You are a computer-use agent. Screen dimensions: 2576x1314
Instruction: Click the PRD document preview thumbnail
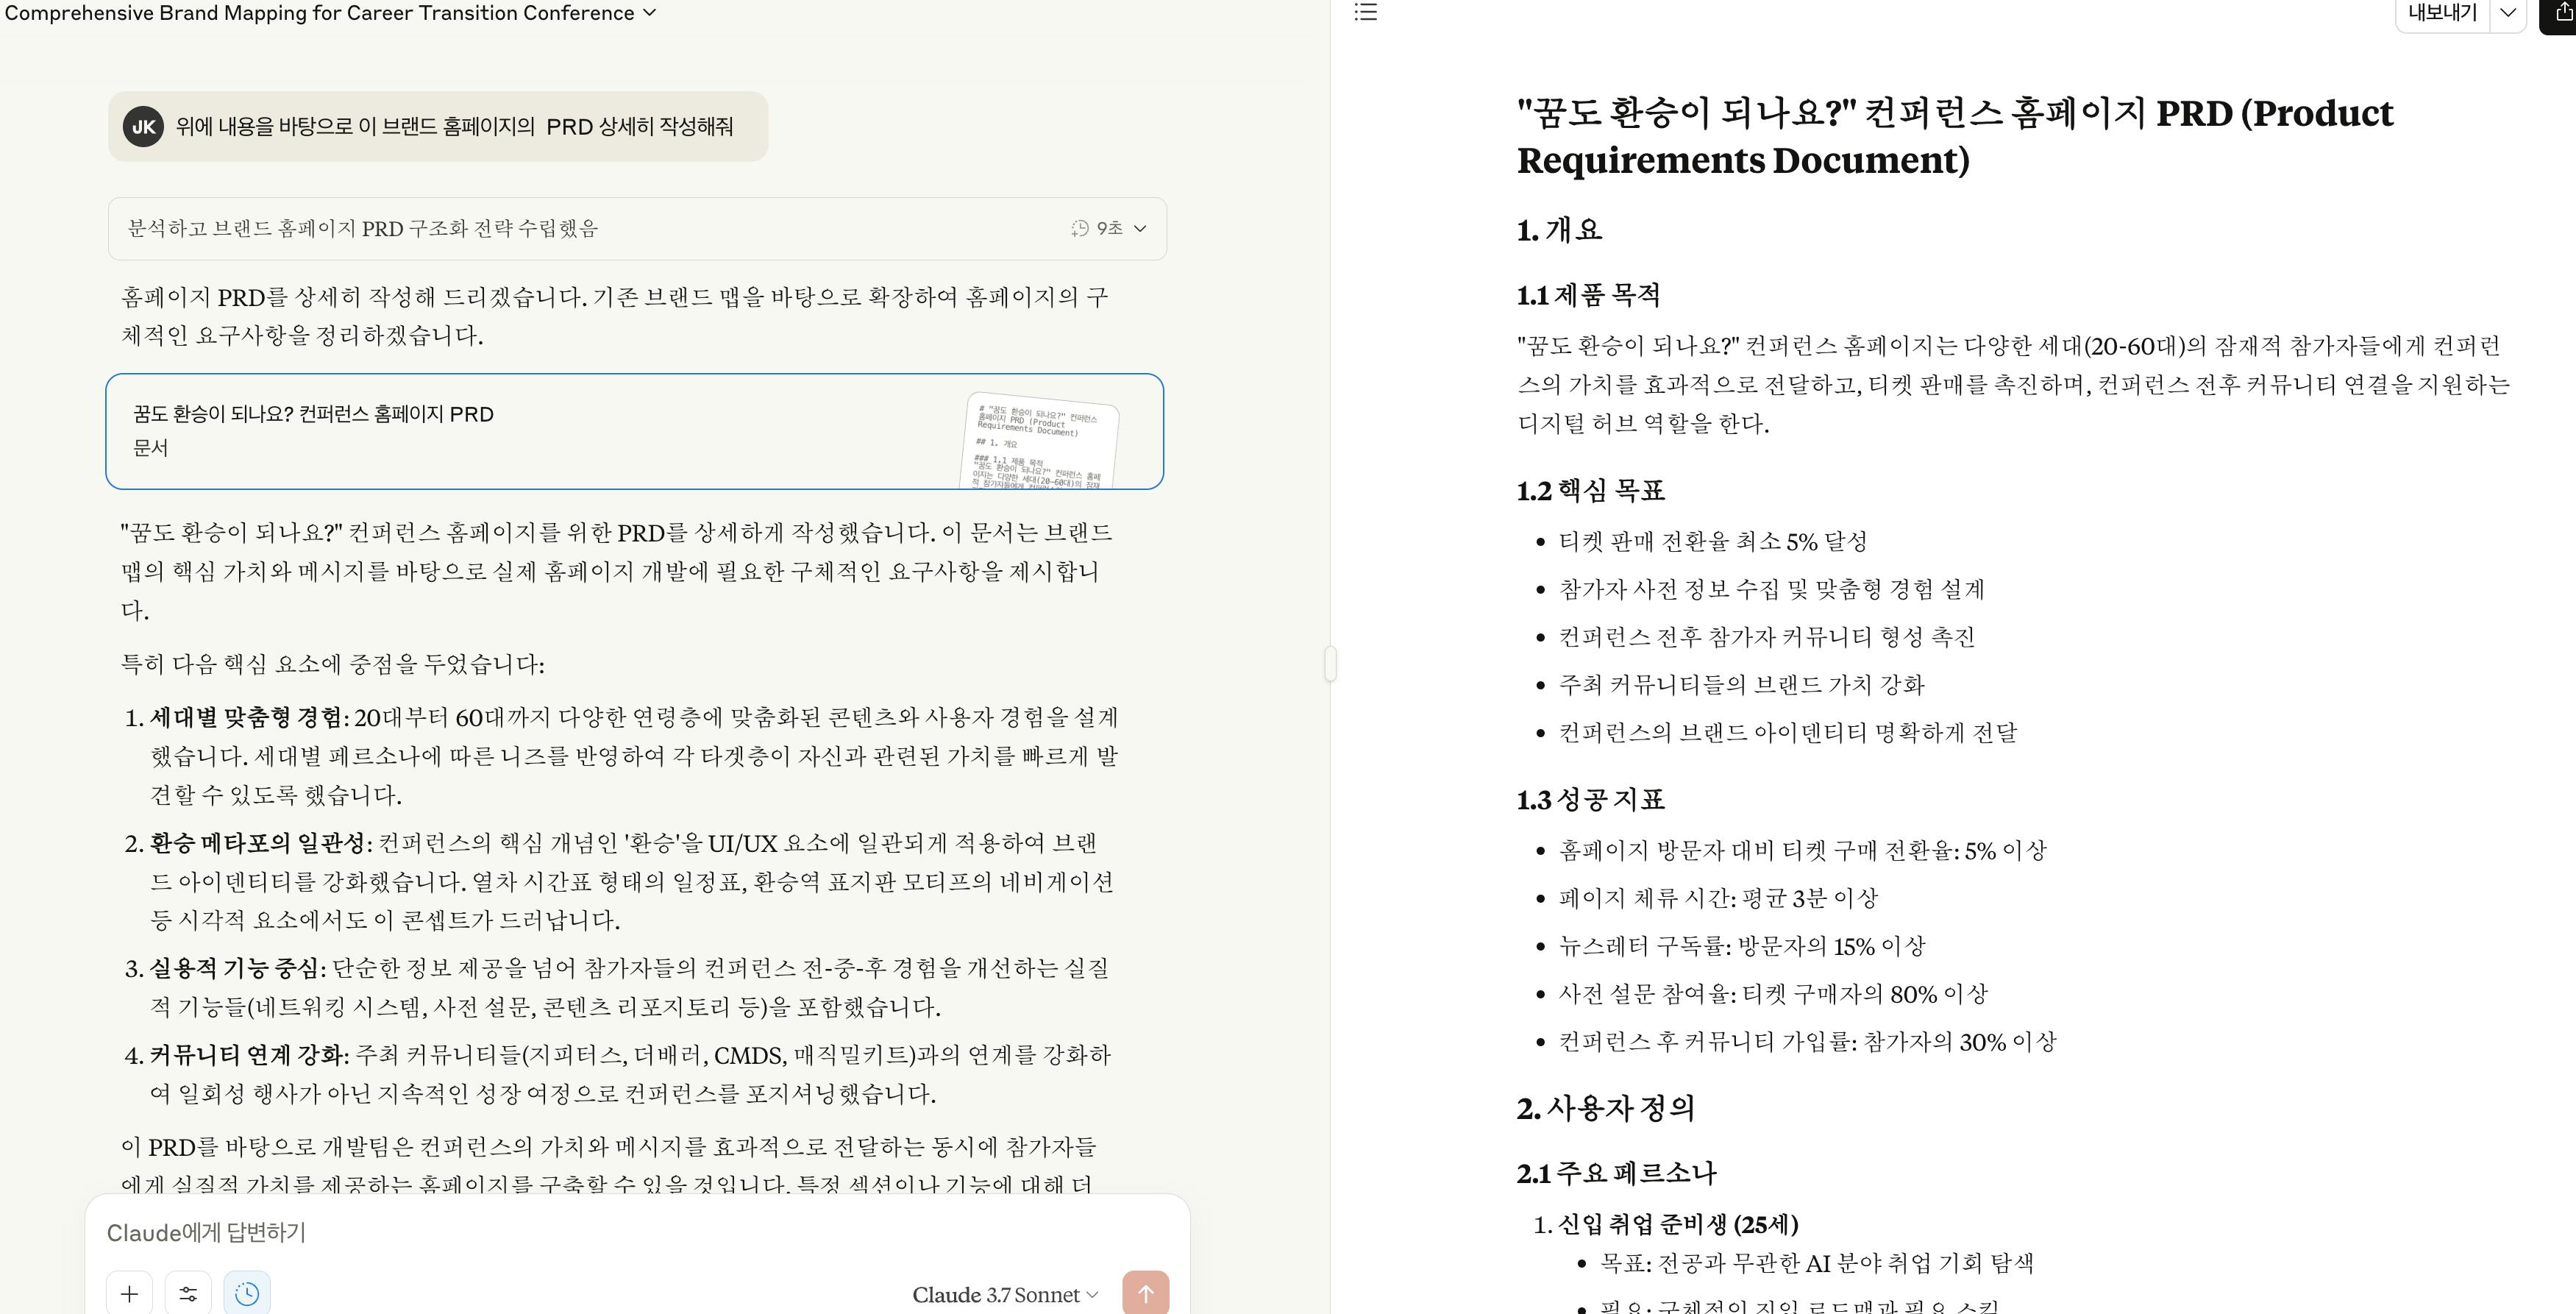click(x=1039, y=441)
